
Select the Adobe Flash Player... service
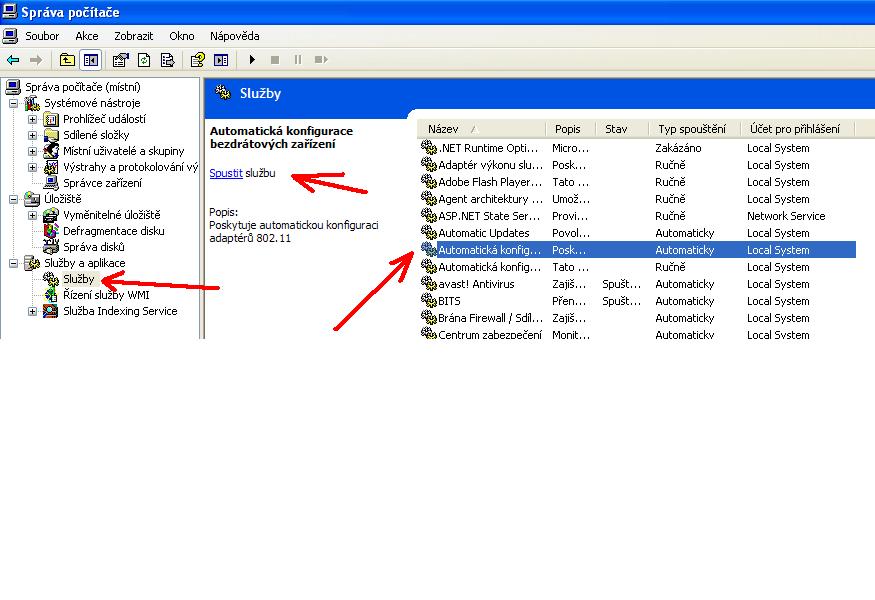pyautogui.click(x=637, y=183)
